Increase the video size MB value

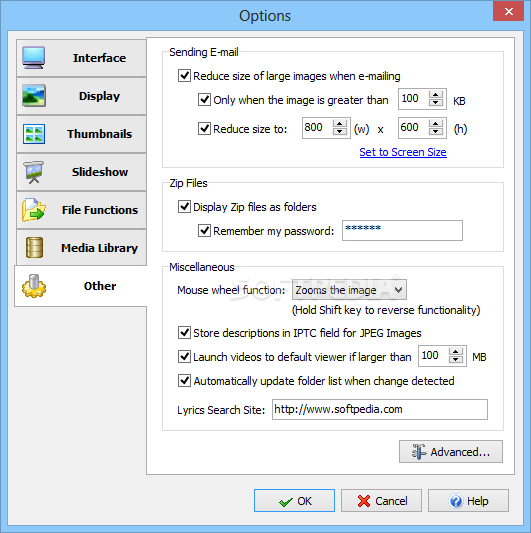tap(456, 352)
